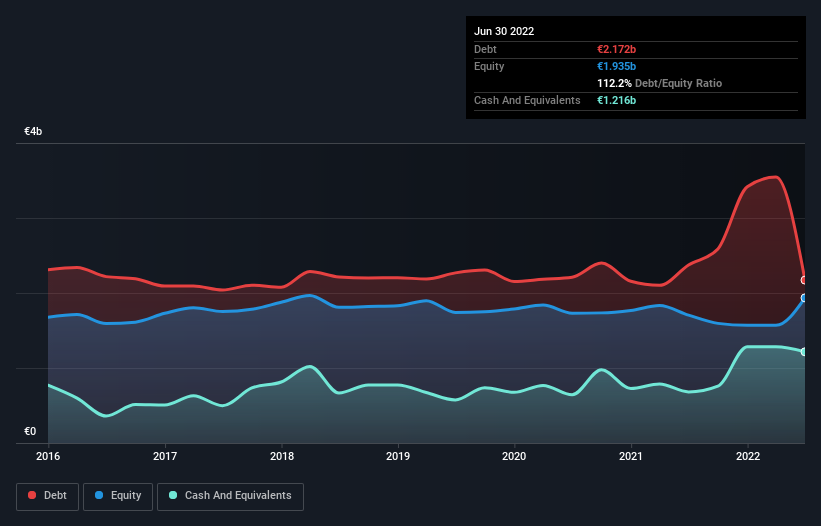Screen dimensions: 821x526
Task: Select the Equity endpoint marker on the blue line
Action: [x=804, y=298]
